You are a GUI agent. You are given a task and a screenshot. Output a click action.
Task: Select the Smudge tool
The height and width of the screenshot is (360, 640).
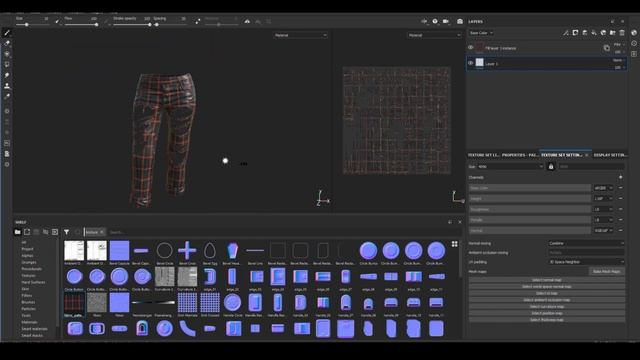[x=7, y=75]
